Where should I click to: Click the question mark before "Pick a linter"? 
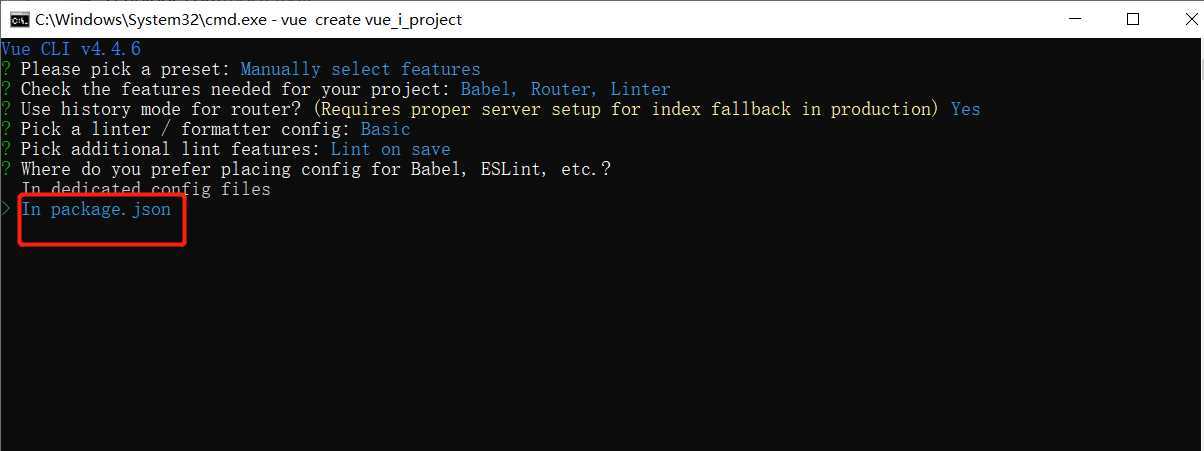coord(6,129)
